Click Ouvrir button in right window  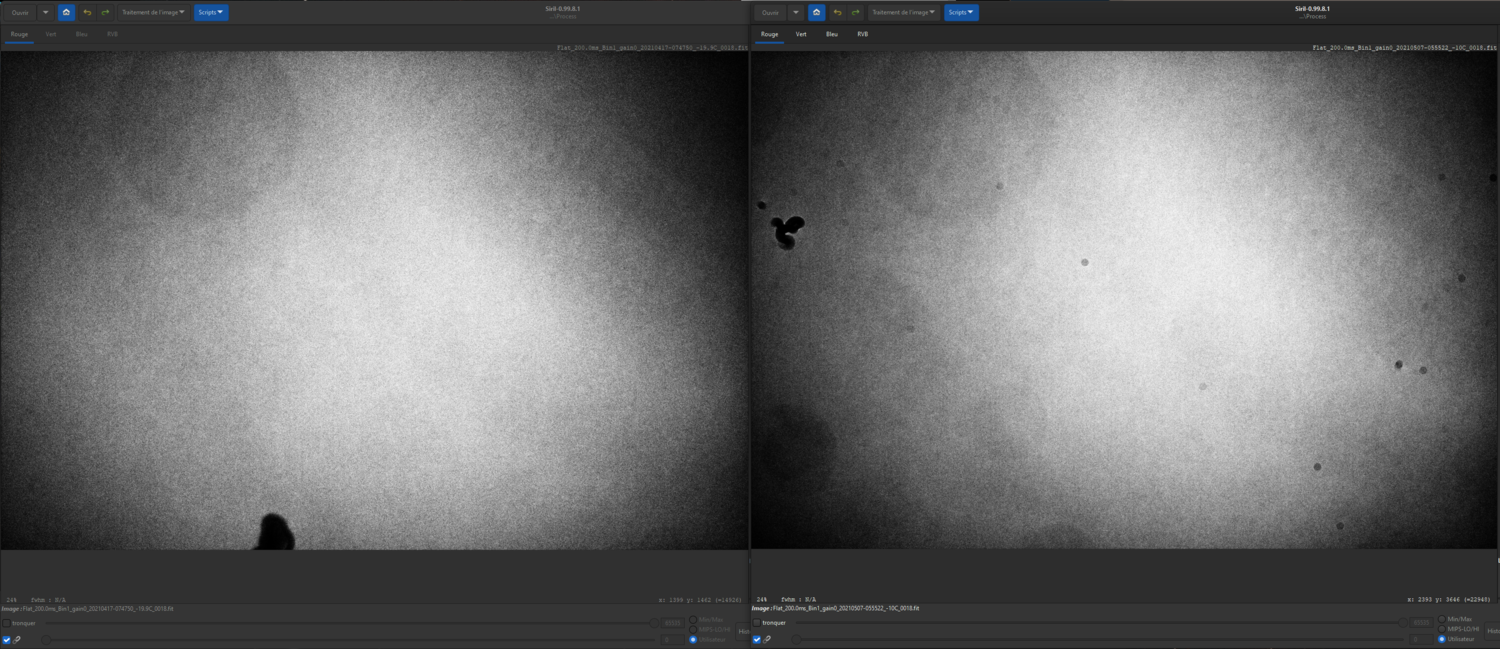tap(769, 13)
